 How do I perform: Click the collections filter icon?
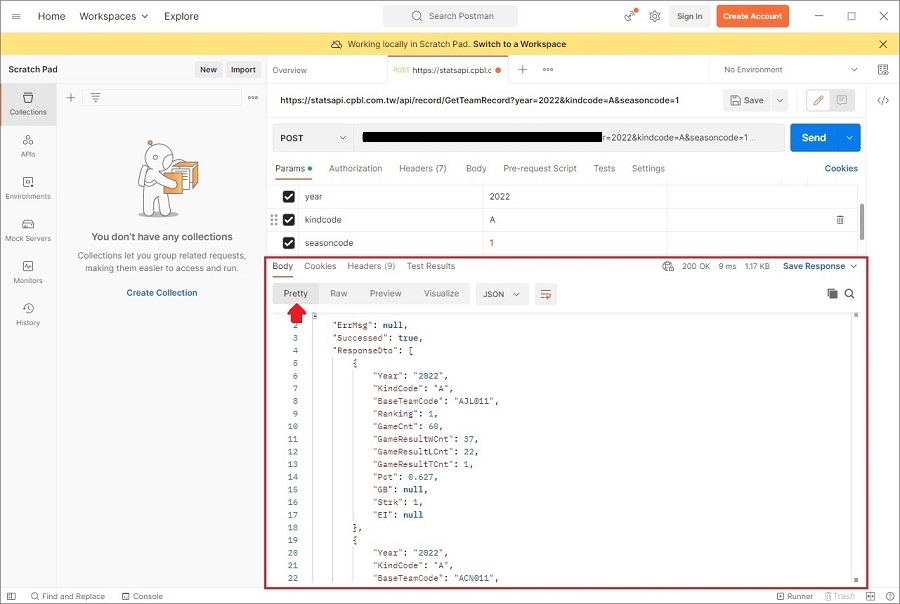click(95, 98)
